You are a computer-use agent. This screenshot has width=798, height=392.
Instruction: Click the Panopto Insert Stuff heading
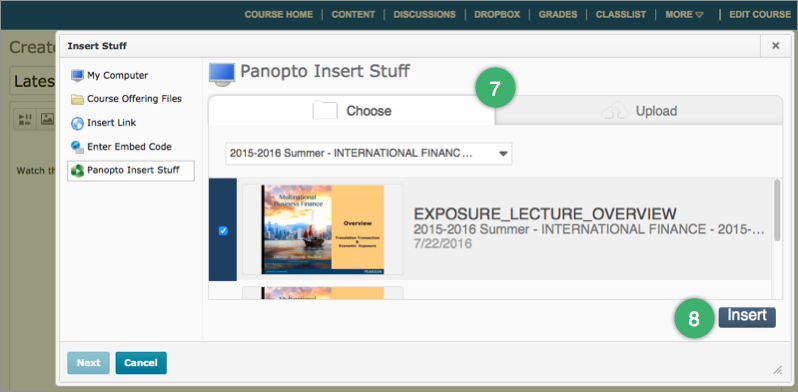325,71
